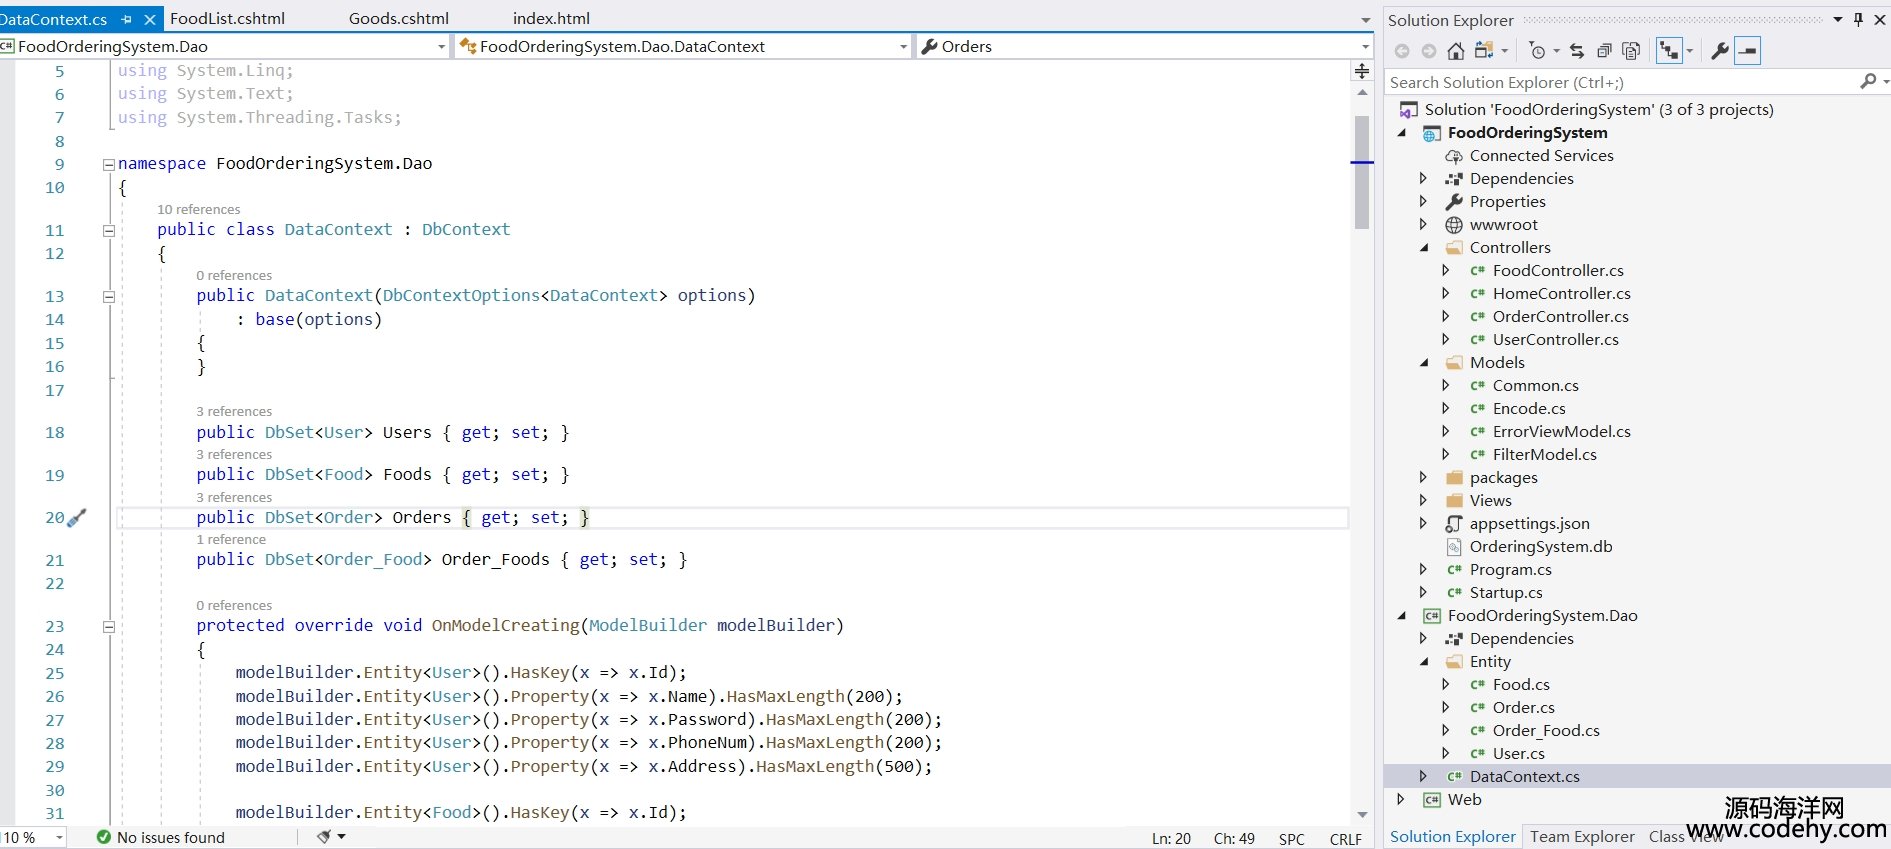Image resolution: width=1891 pixels, height=849 pixels.
Task: Switch to Goods.cshtml tab
Action: pyautogui.click(x=399, y=18)
